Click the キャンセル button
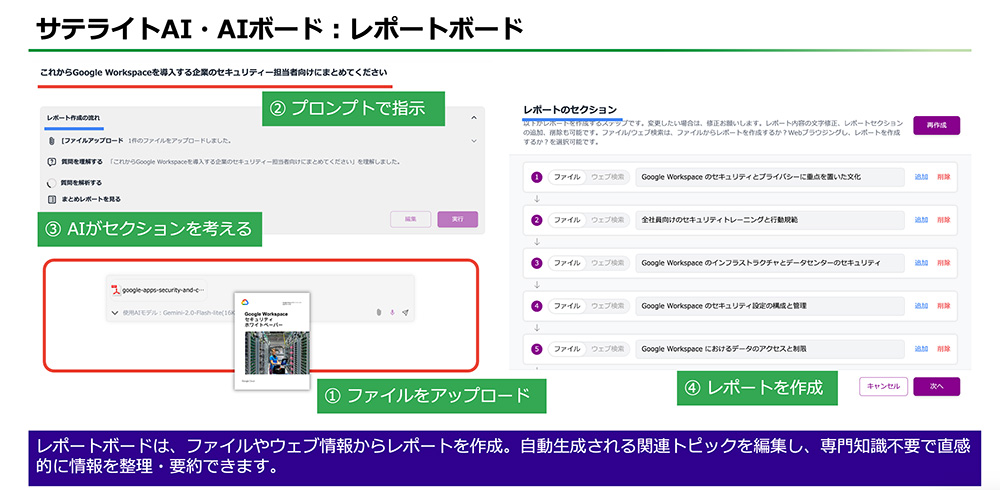 [x=883, y=387]
